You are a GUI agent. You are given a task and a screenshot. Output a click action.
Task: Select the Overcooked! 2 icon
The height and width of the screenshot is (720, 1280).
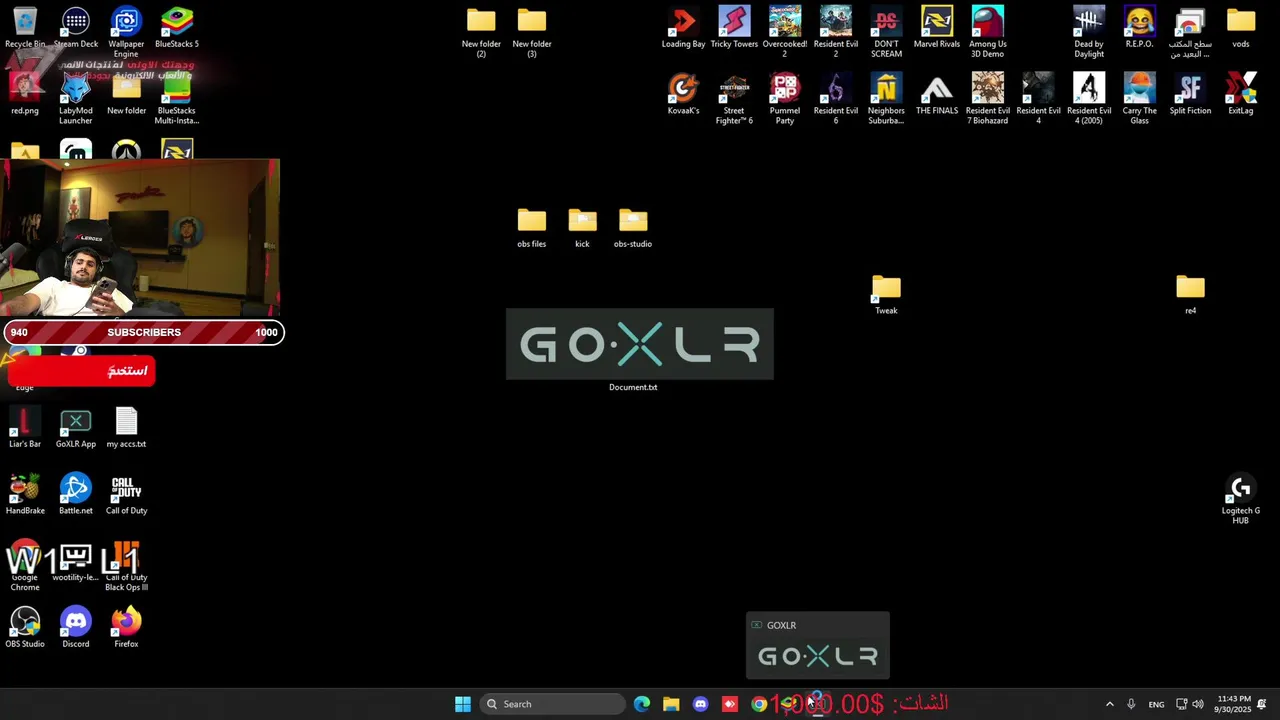pyautogui.click(x=785, y=32)
